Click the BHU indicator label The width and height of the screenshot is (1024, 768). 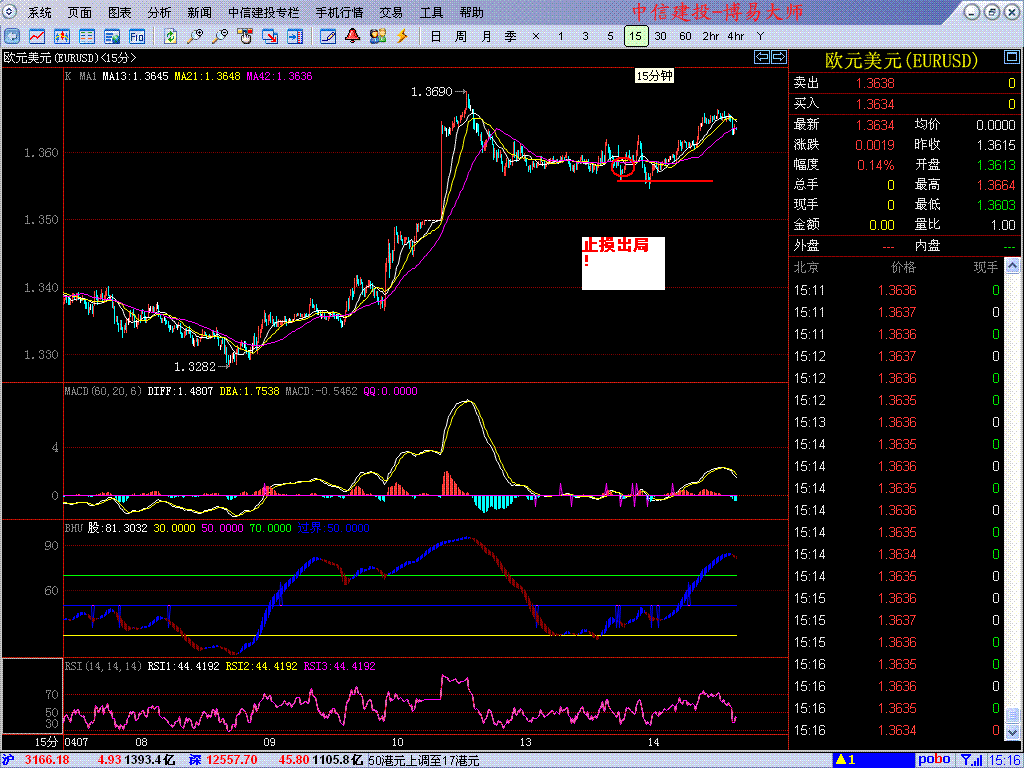pos(74,528)
